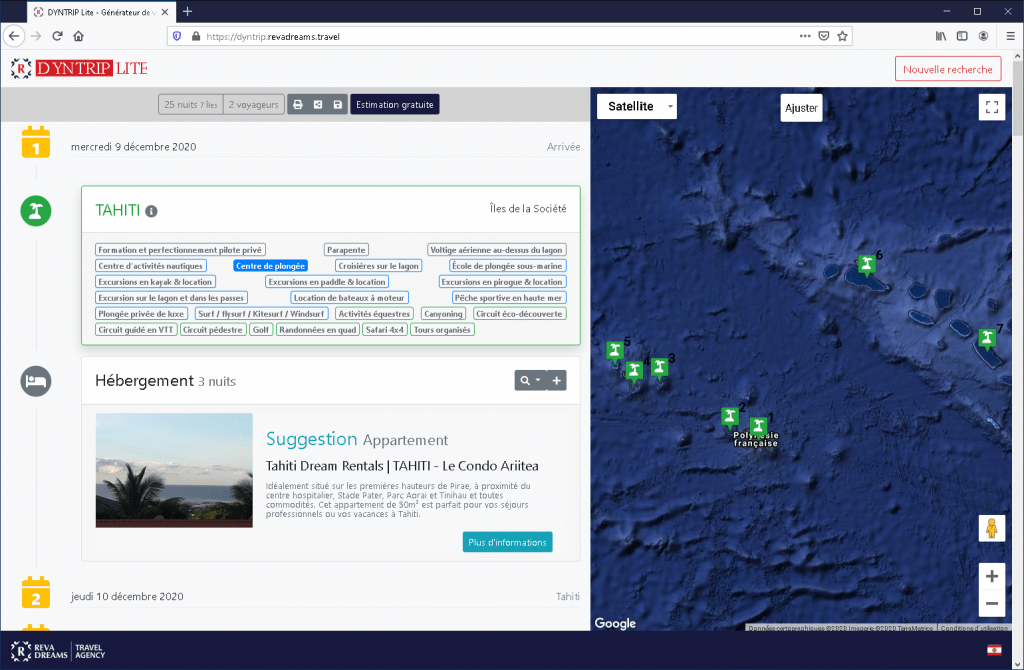Click map marker number 6
This screenshot has height=670, width=1024.
[x=867, y=265]
